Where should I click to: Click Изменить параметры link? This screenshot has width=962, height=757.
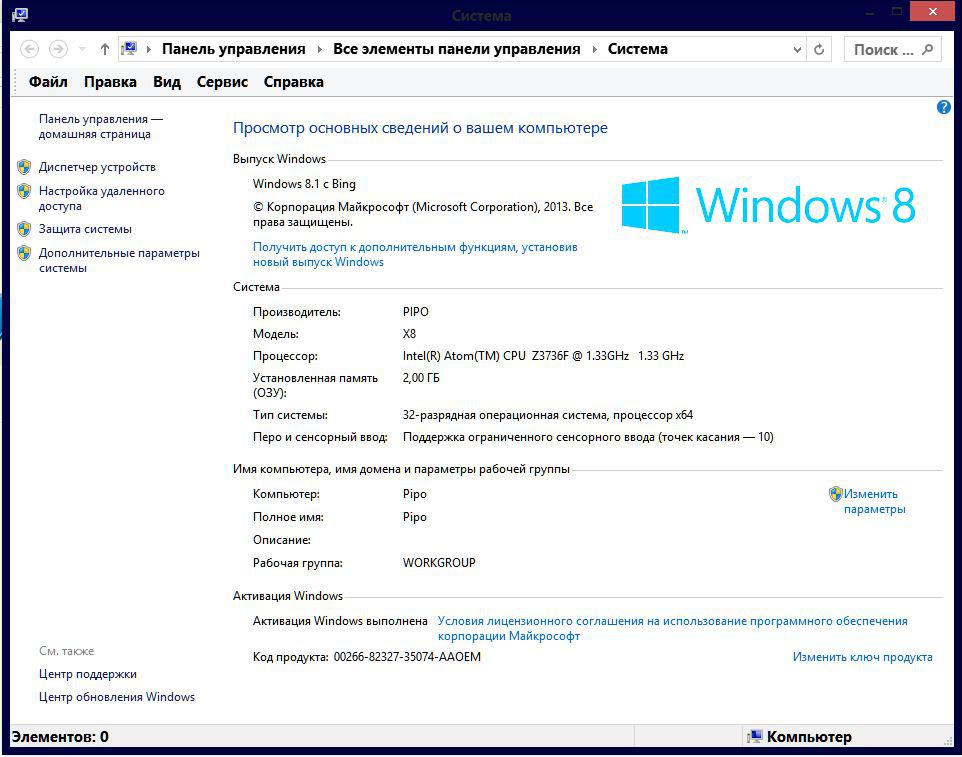click(874, 501)
